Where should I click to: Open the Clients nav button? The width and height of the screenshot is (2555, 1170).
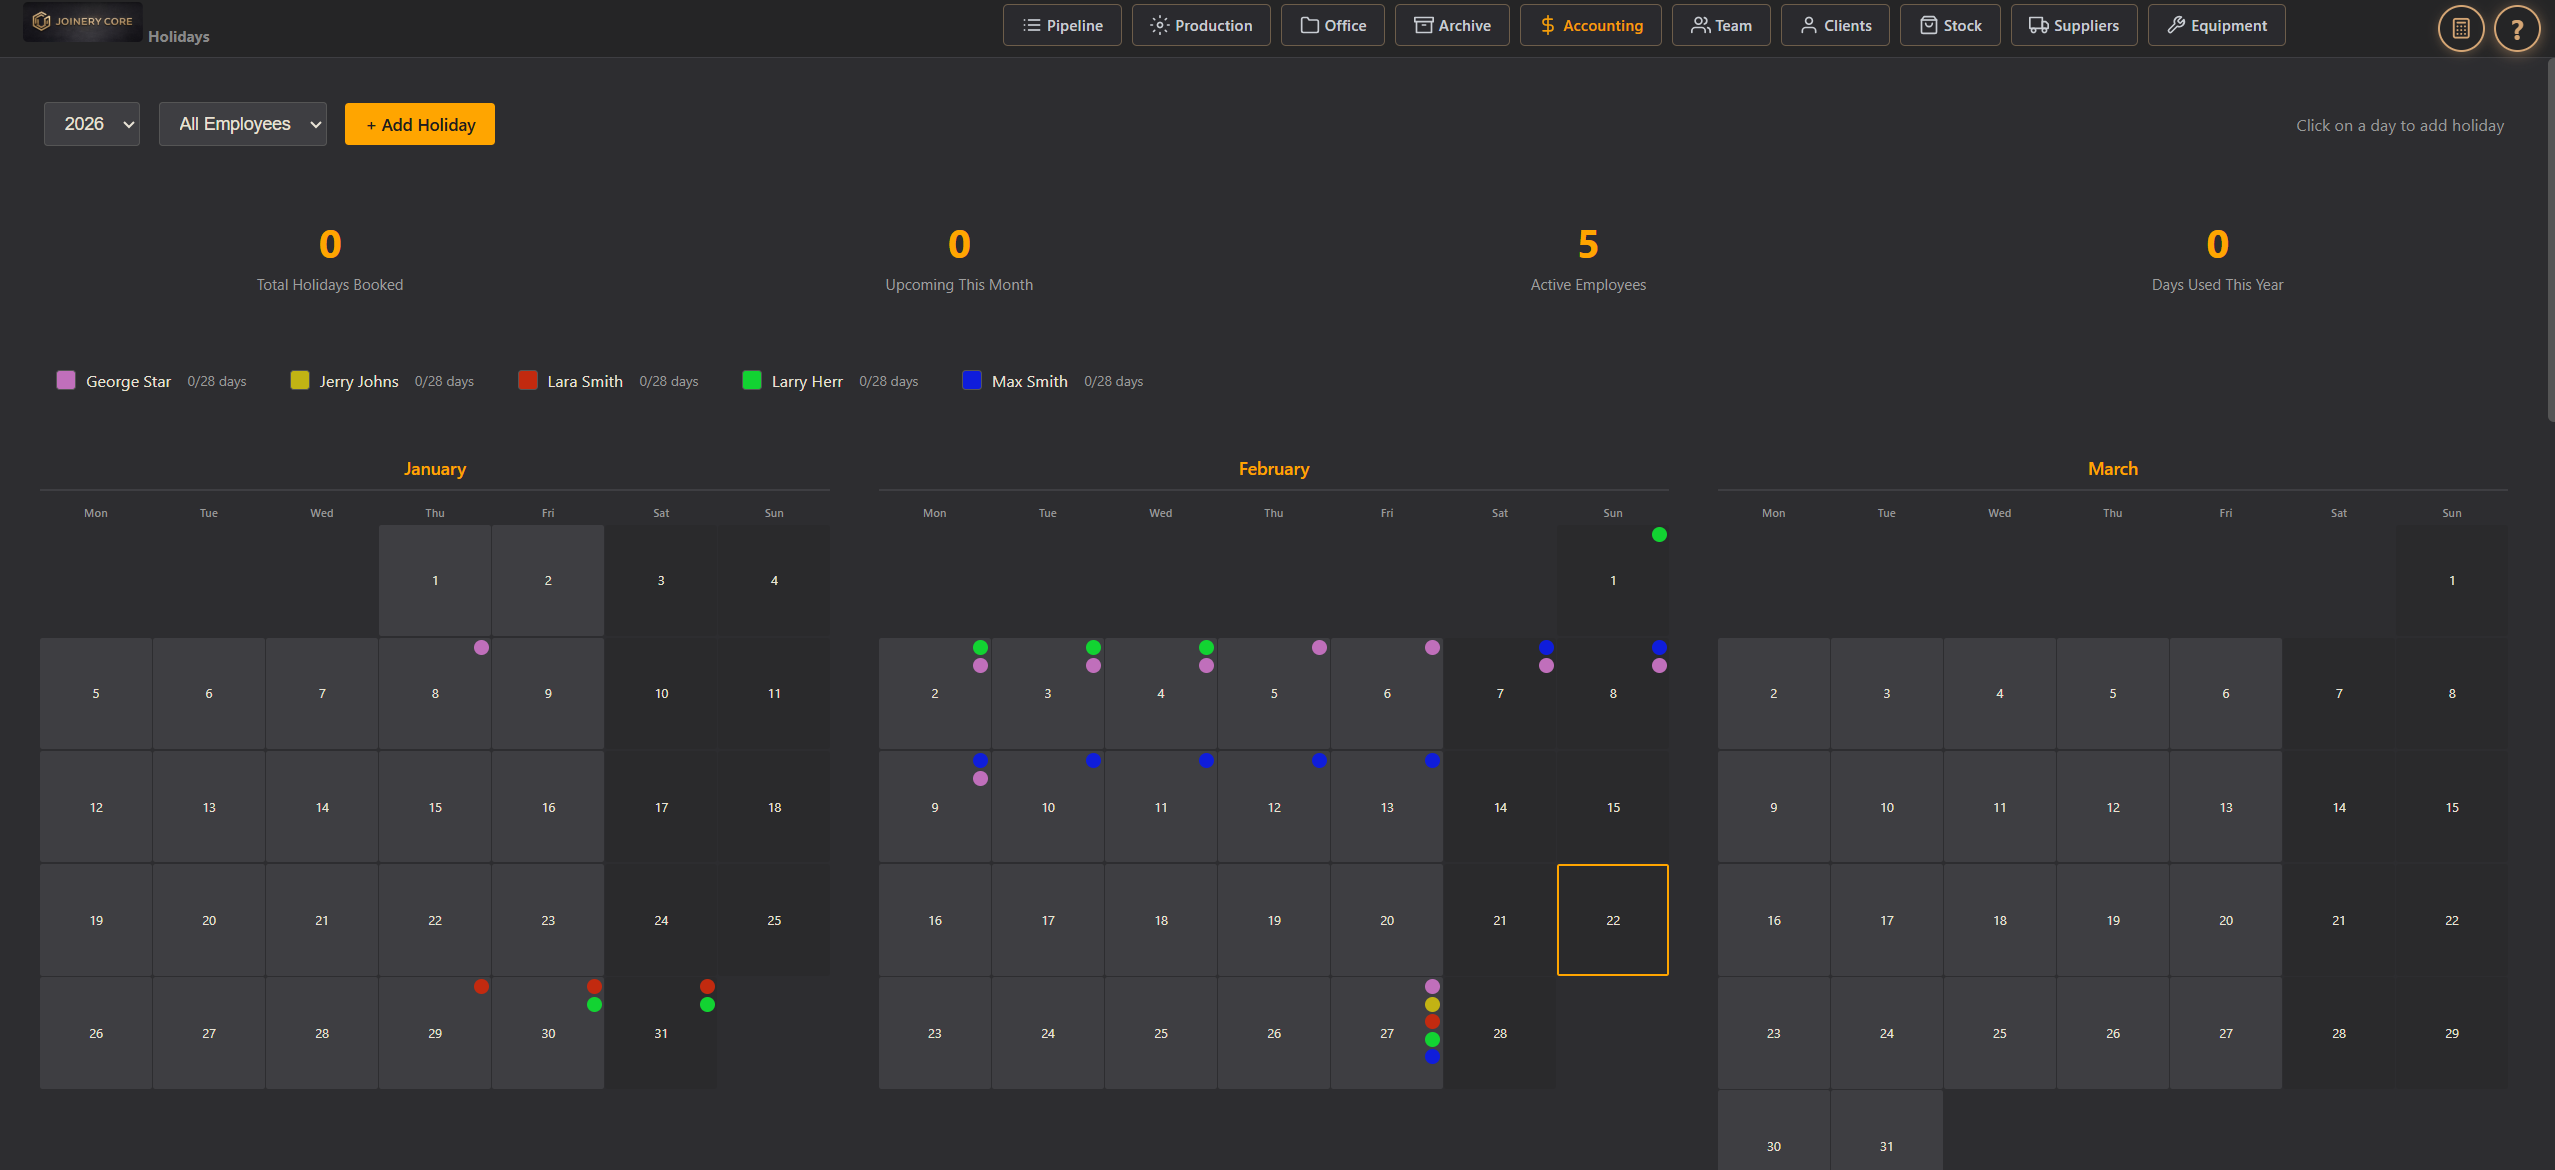[x=1835, y=25]
